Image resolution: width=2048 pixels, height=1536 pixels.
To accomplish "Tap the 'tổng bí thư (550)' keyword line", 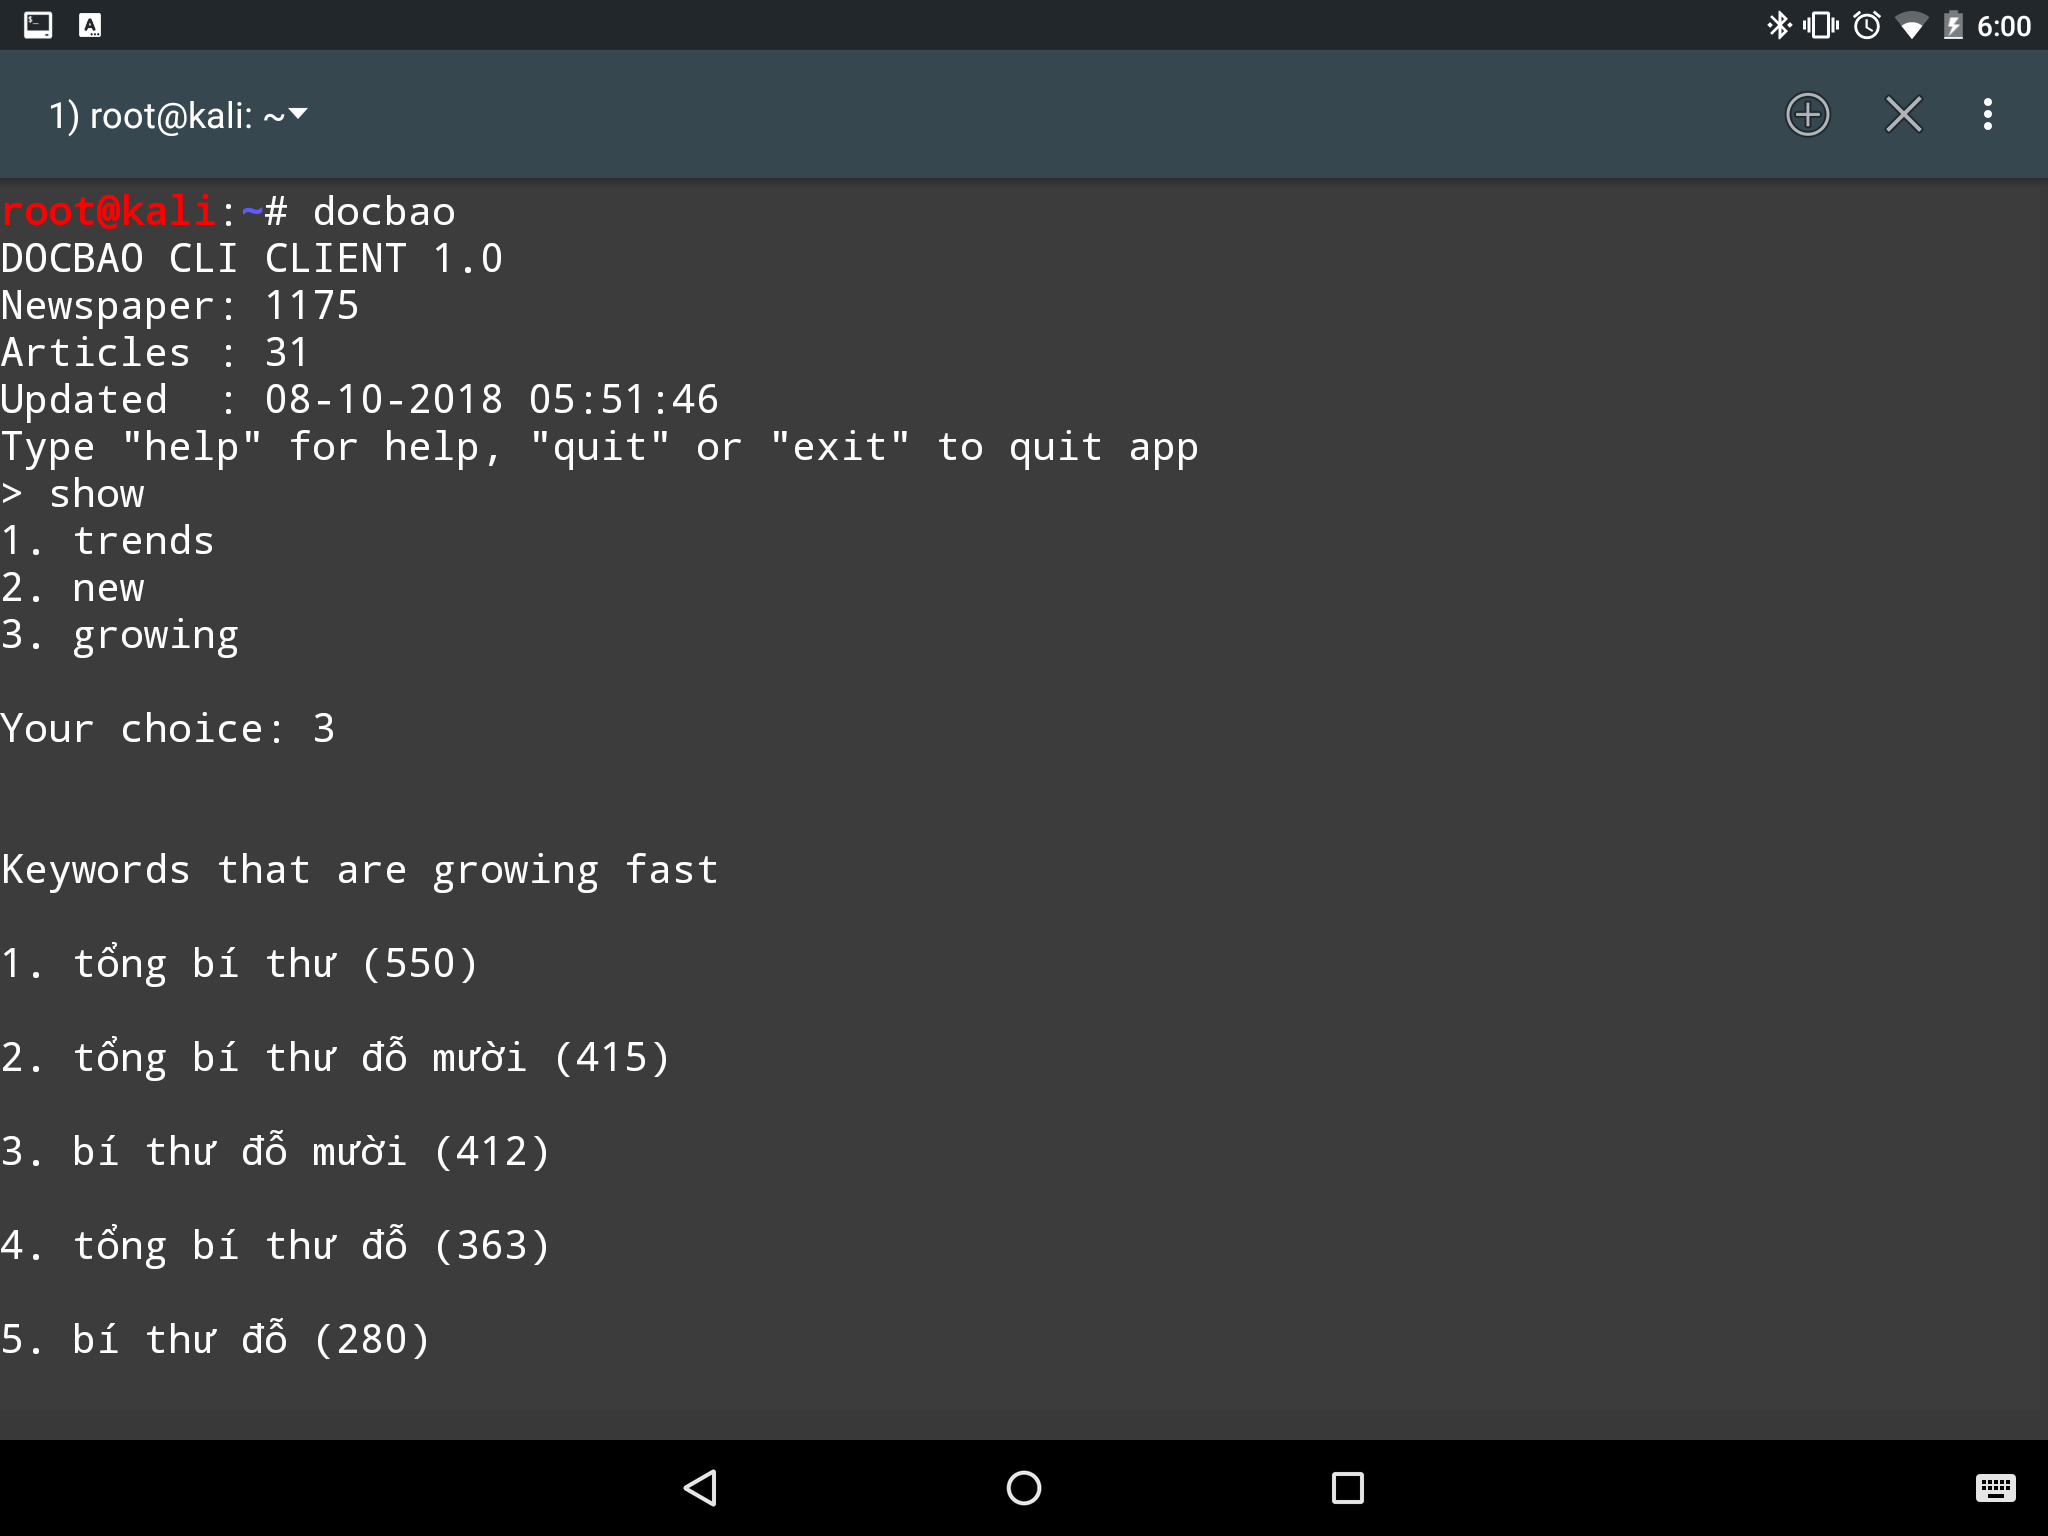I will tap(240, 964).
